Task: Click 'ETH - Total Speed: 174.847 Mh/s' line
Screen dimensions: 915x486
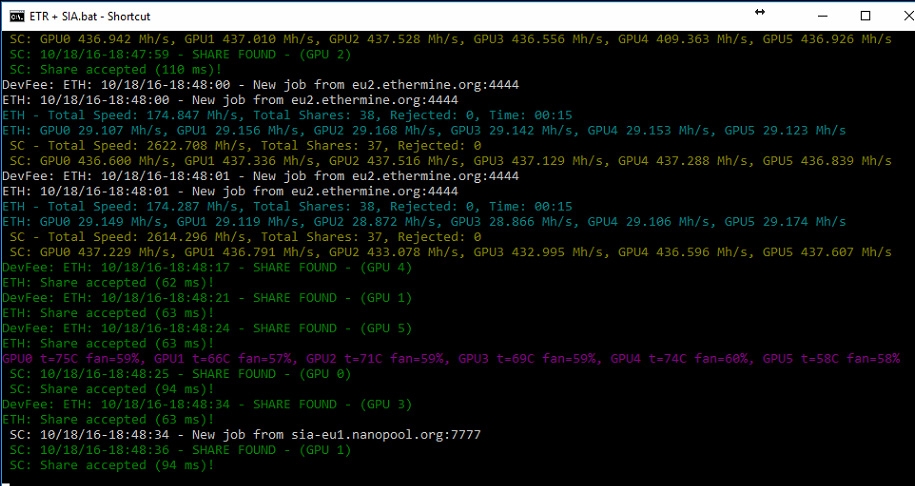Action: [287, 115]
